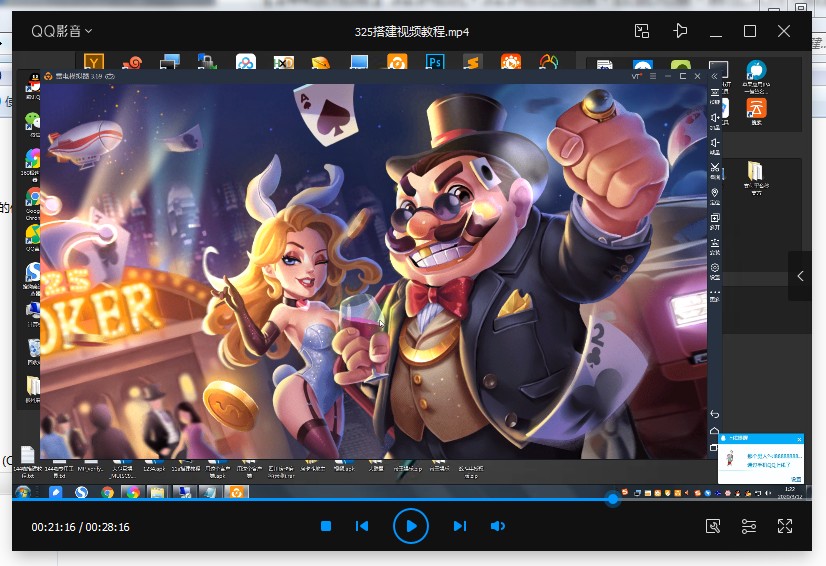Expand the playlist side panel arrow
Screen dimensions: 826x566
tap(800, 276)
